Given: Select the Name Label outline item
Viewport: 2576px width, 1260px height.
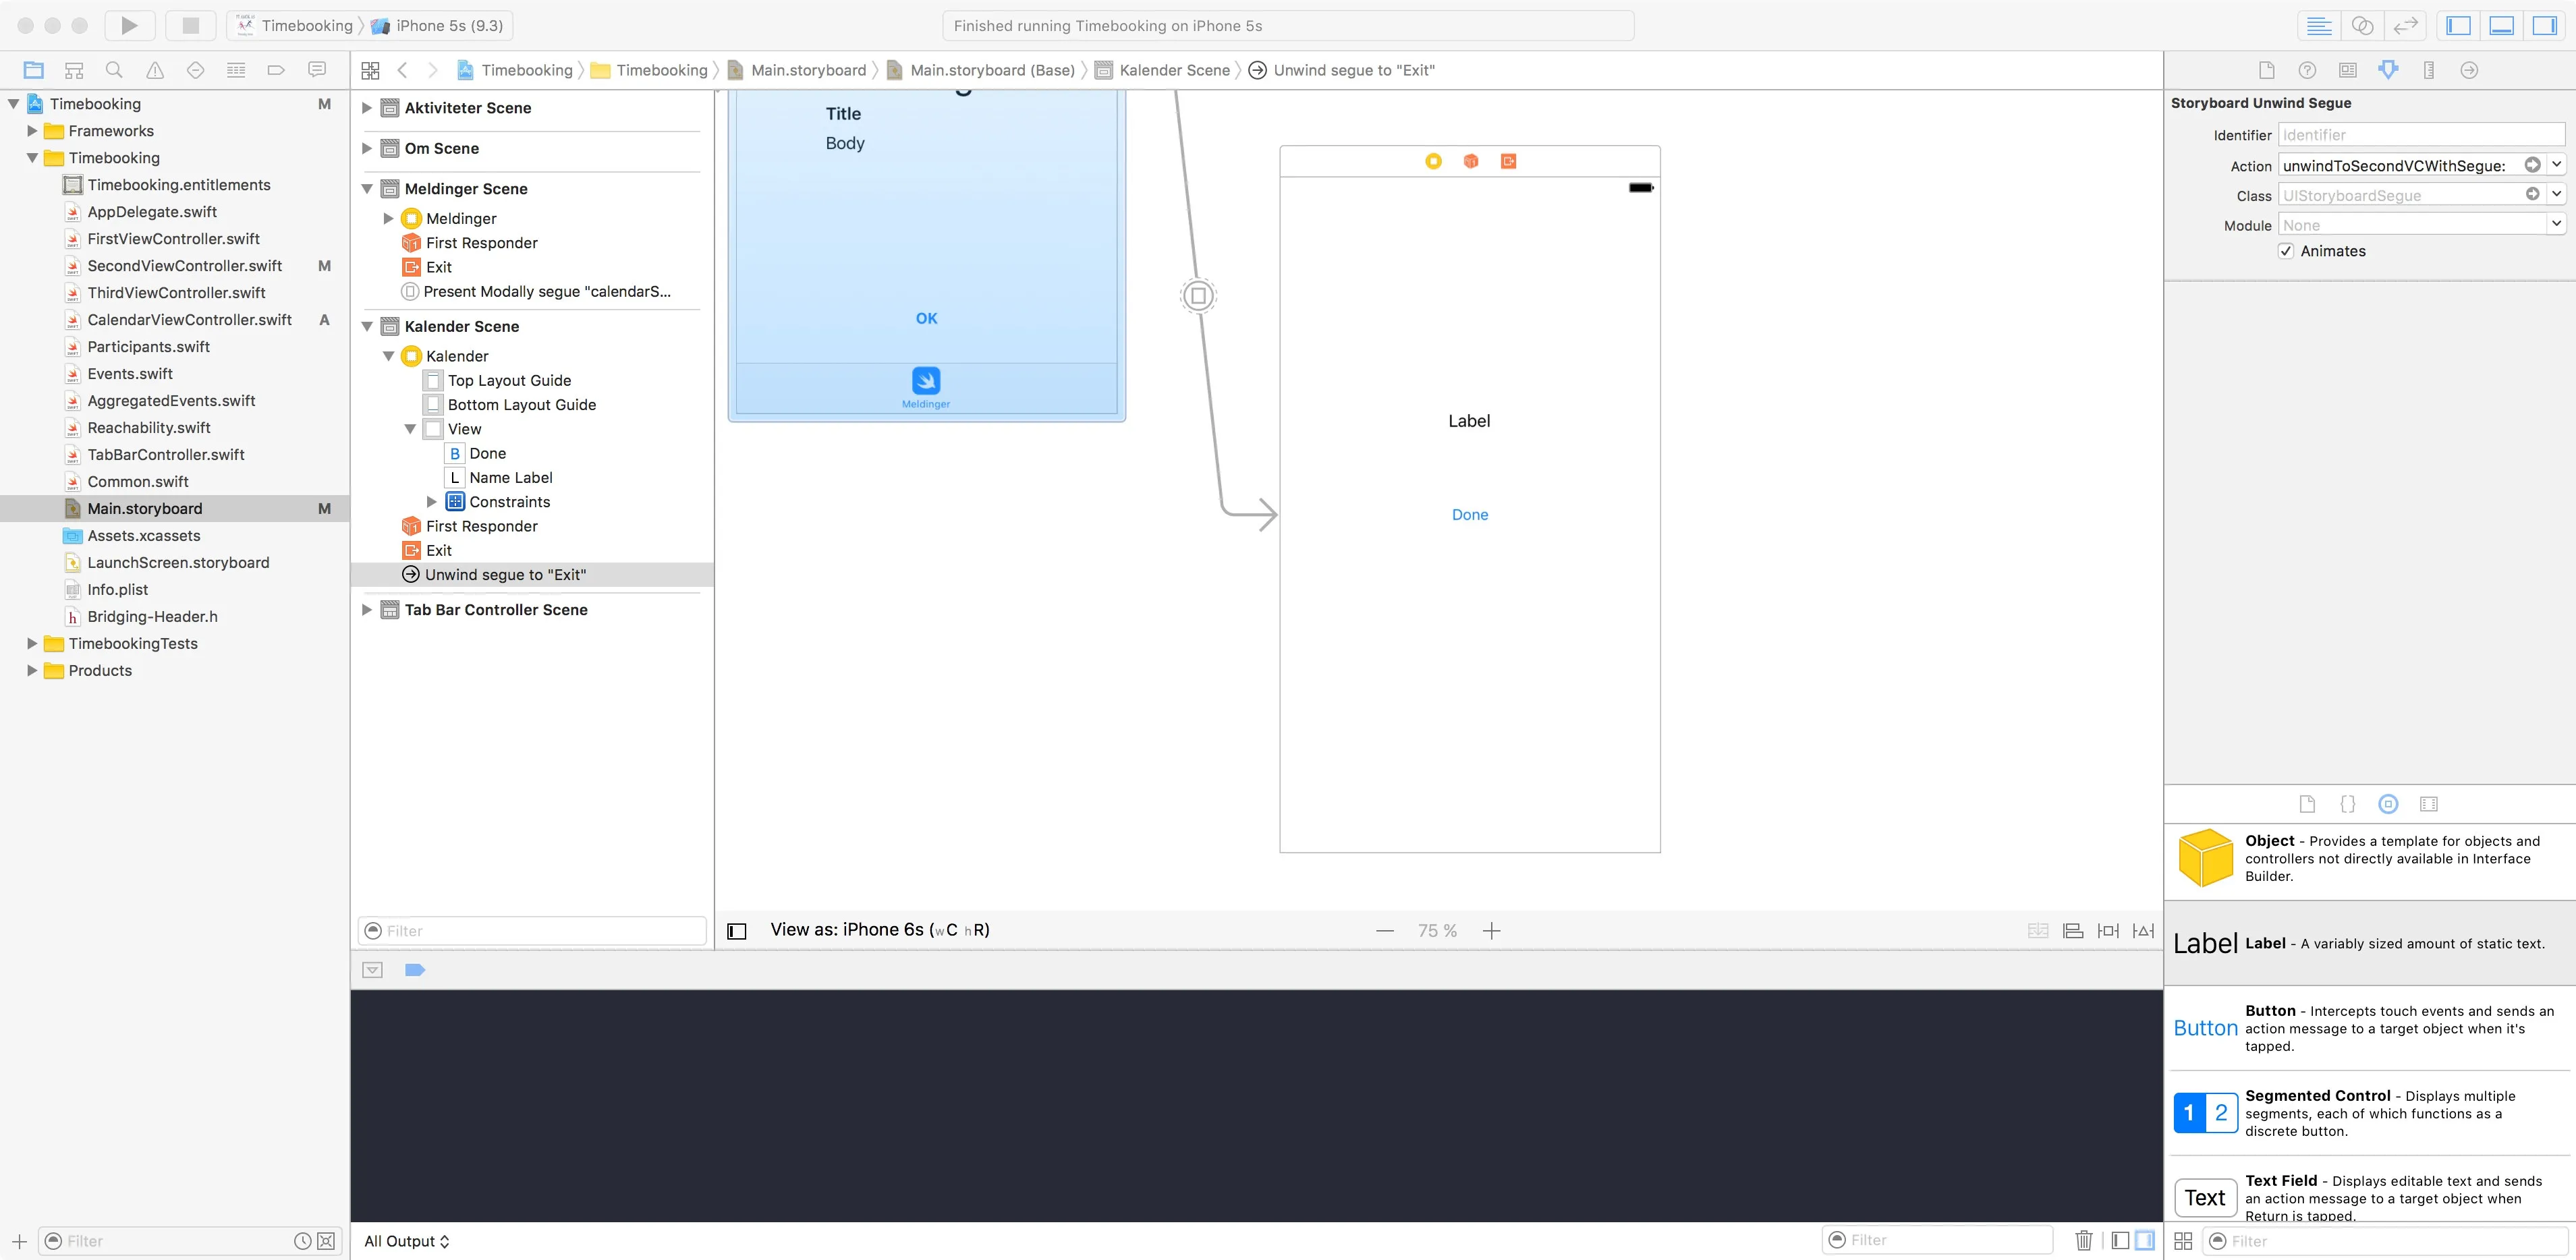Looking at the screenshot, I should click(x=510, y=478).
